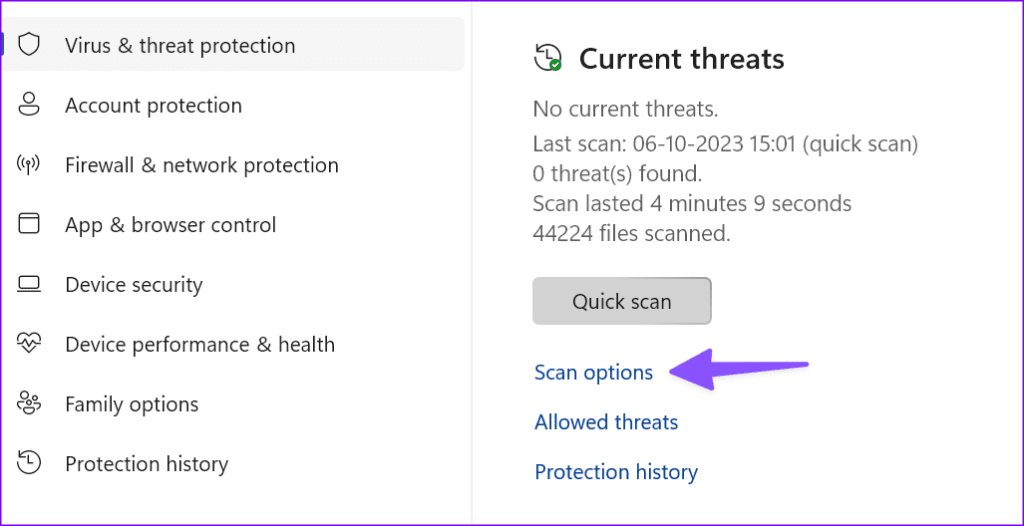Image resolution: width=1024 pixels, height=526 pixels.
Task: Select Account protection in the sidebar
Action: pyautogui.click(x=153, y=106)
